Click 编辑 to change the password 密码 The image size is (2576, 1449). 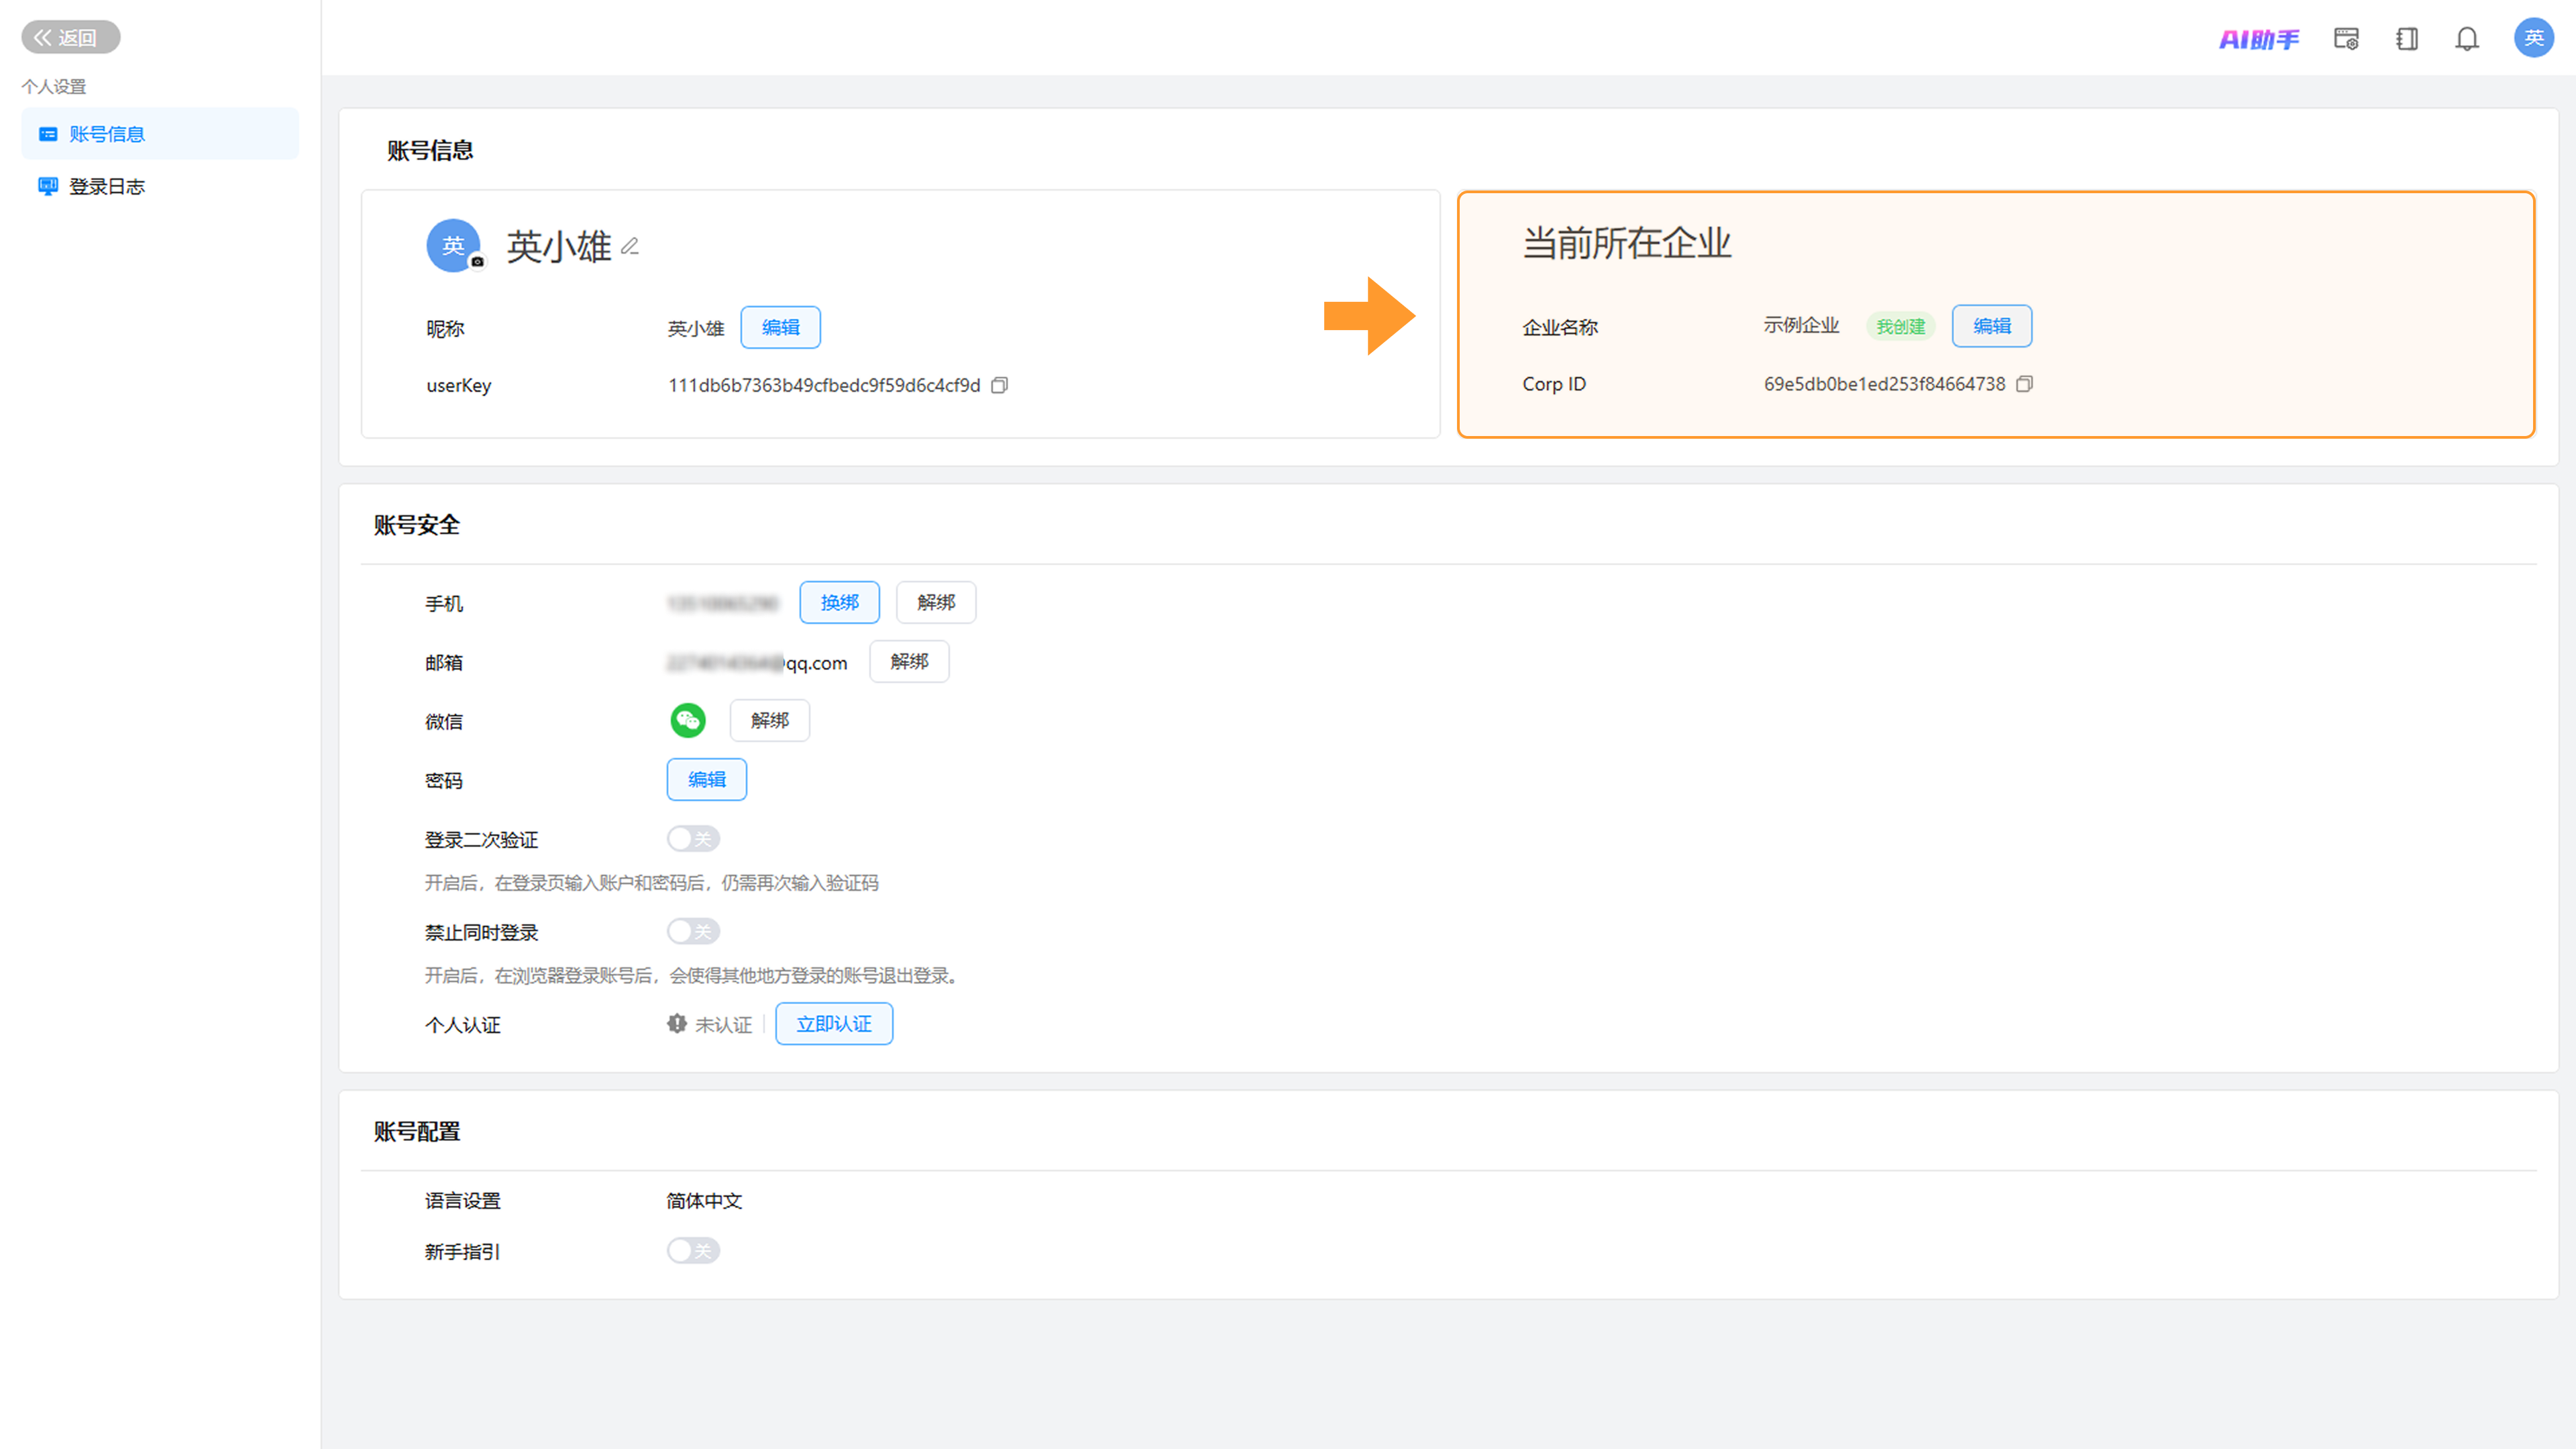pos(706,779)
